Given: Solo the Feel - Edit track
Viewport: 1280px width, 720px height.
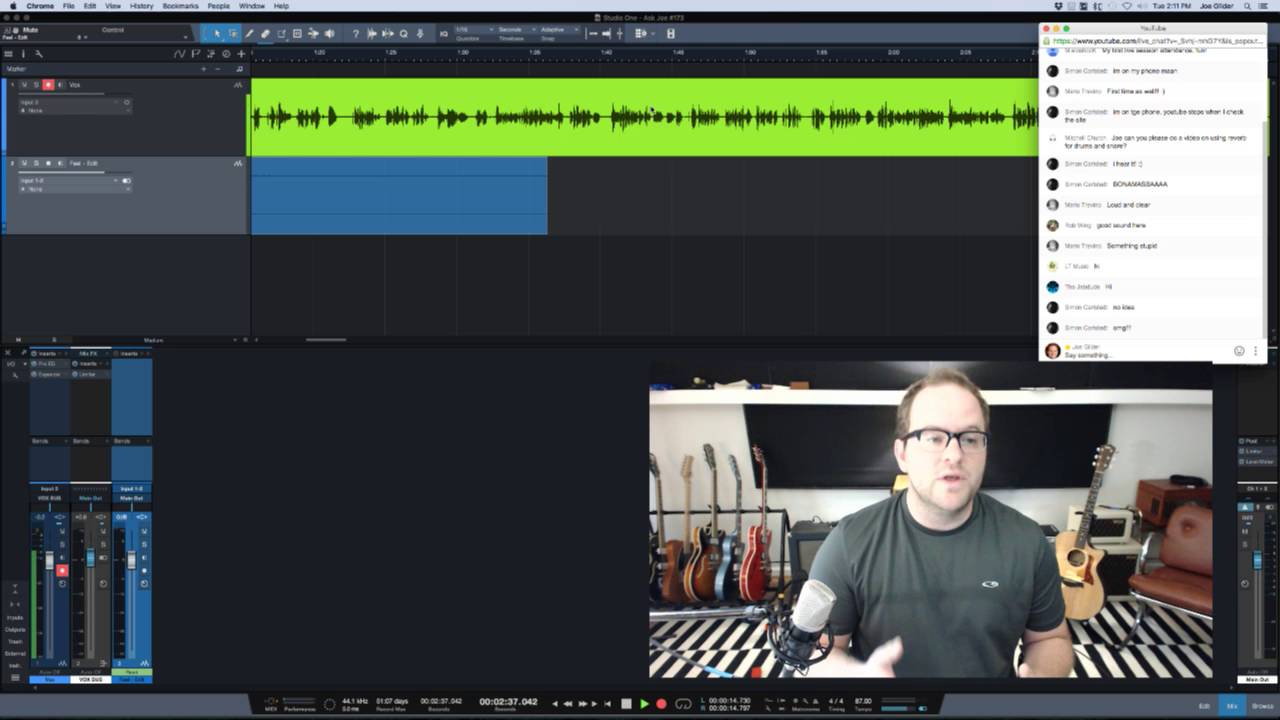Looking at the screenshot, I should pyautogui.click(x=36, y=163).
